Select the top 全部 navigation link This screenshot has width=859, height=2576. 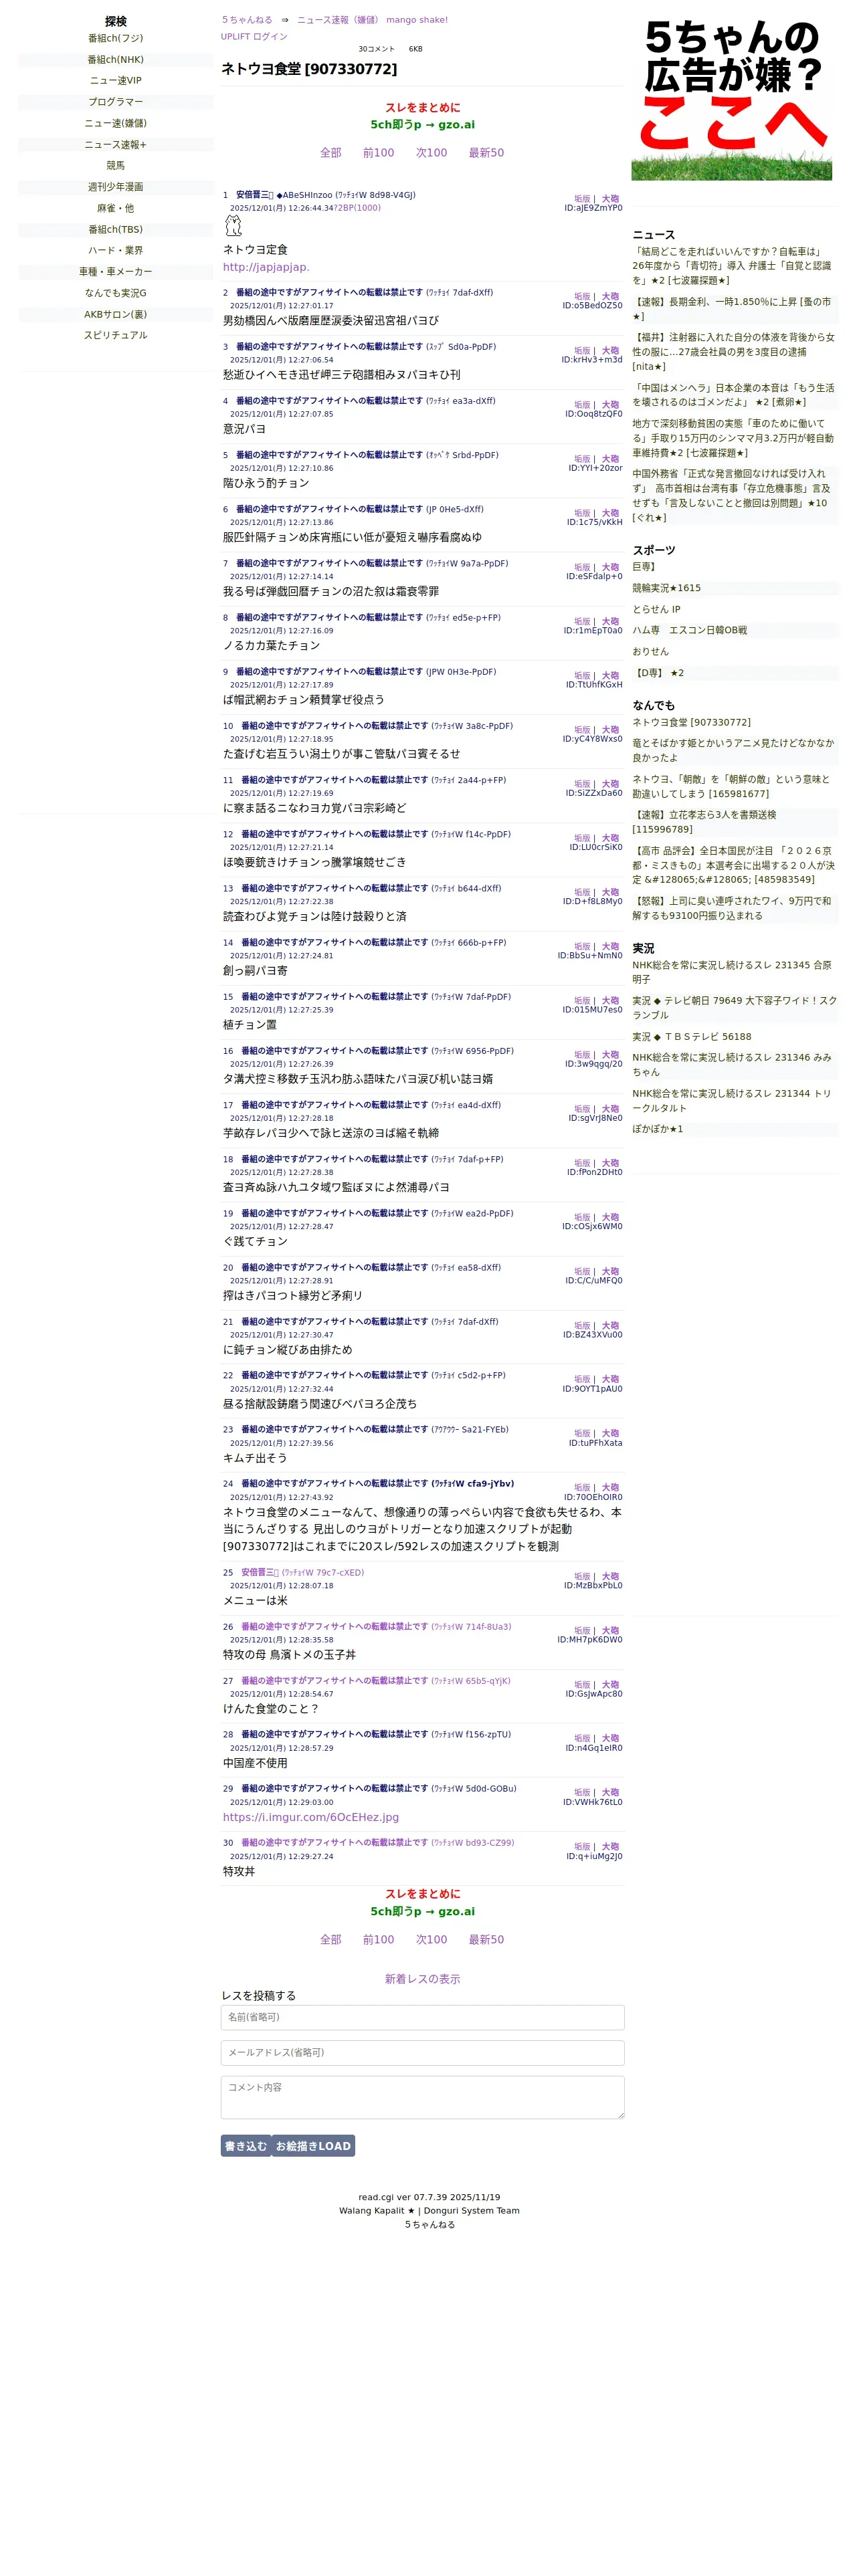[x=330, y=153]
